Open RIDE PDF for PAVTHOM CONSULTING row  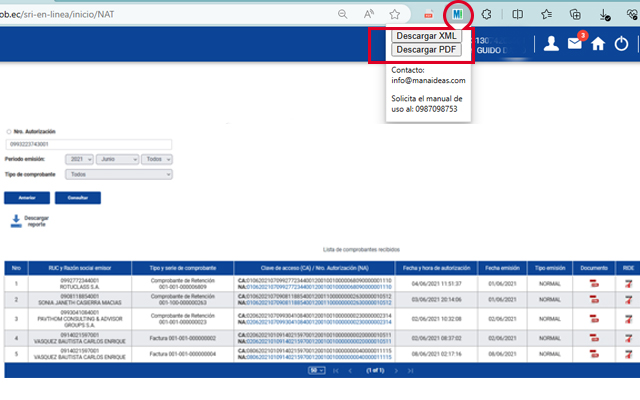click(628, 319)
